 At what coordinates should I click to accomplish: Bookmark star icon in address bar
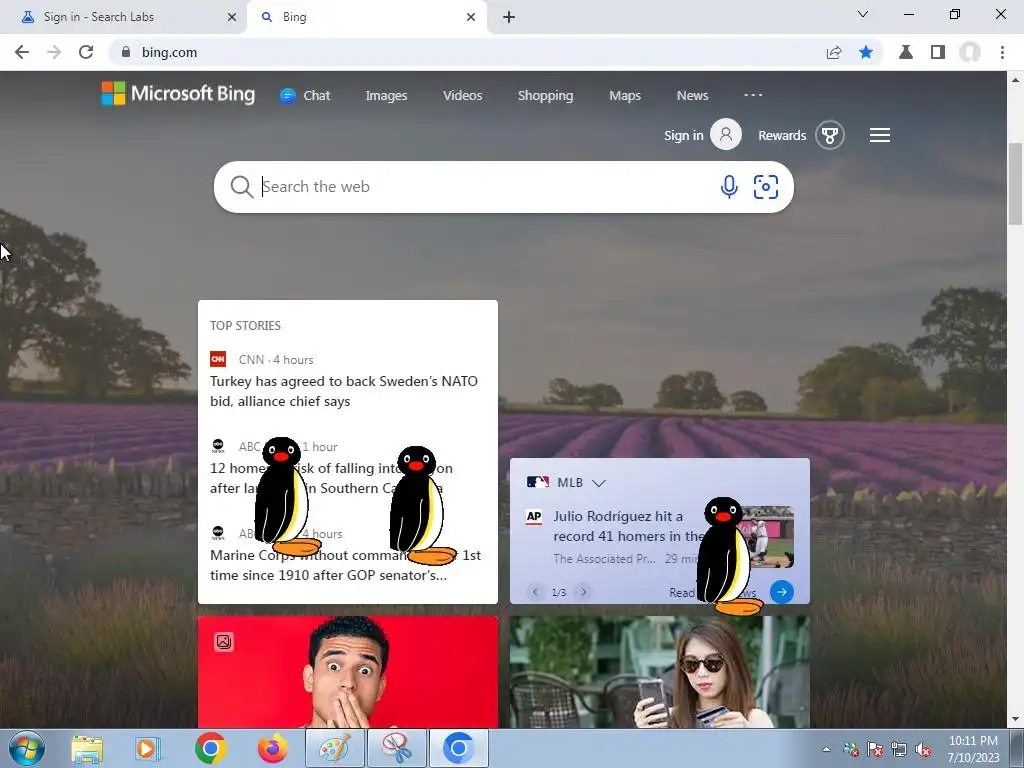[866, 52]
